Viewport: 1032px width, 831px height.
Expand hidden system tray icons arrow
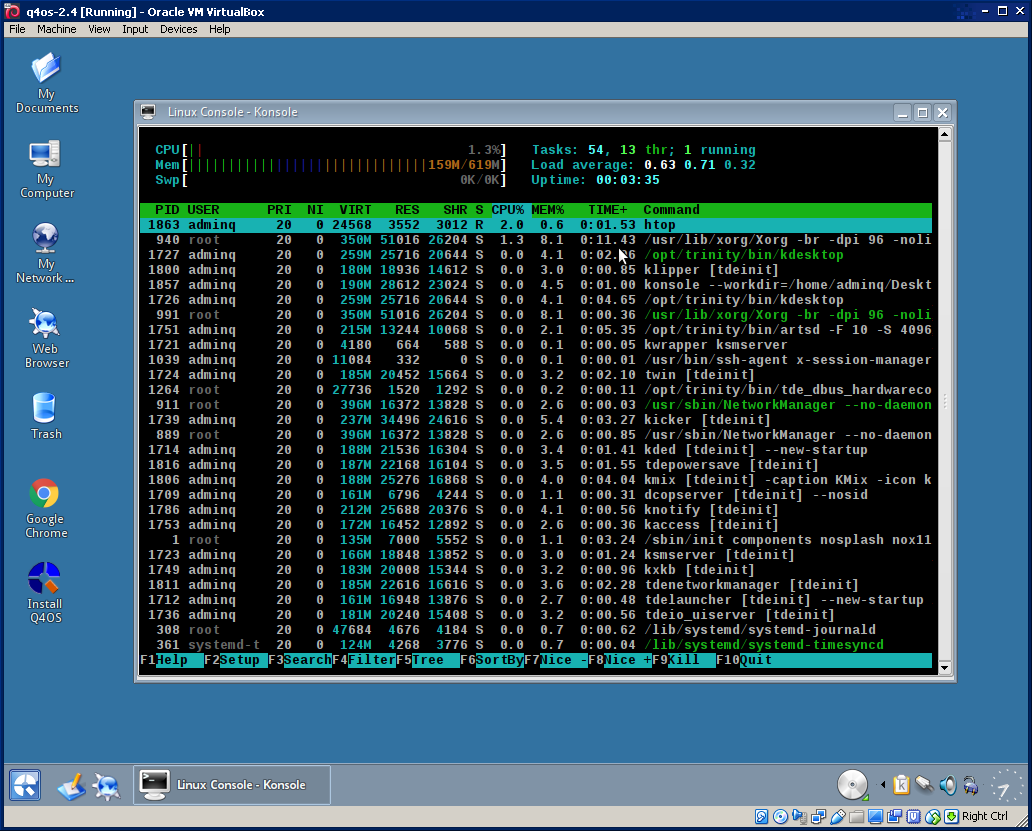(x=882, y=786)
